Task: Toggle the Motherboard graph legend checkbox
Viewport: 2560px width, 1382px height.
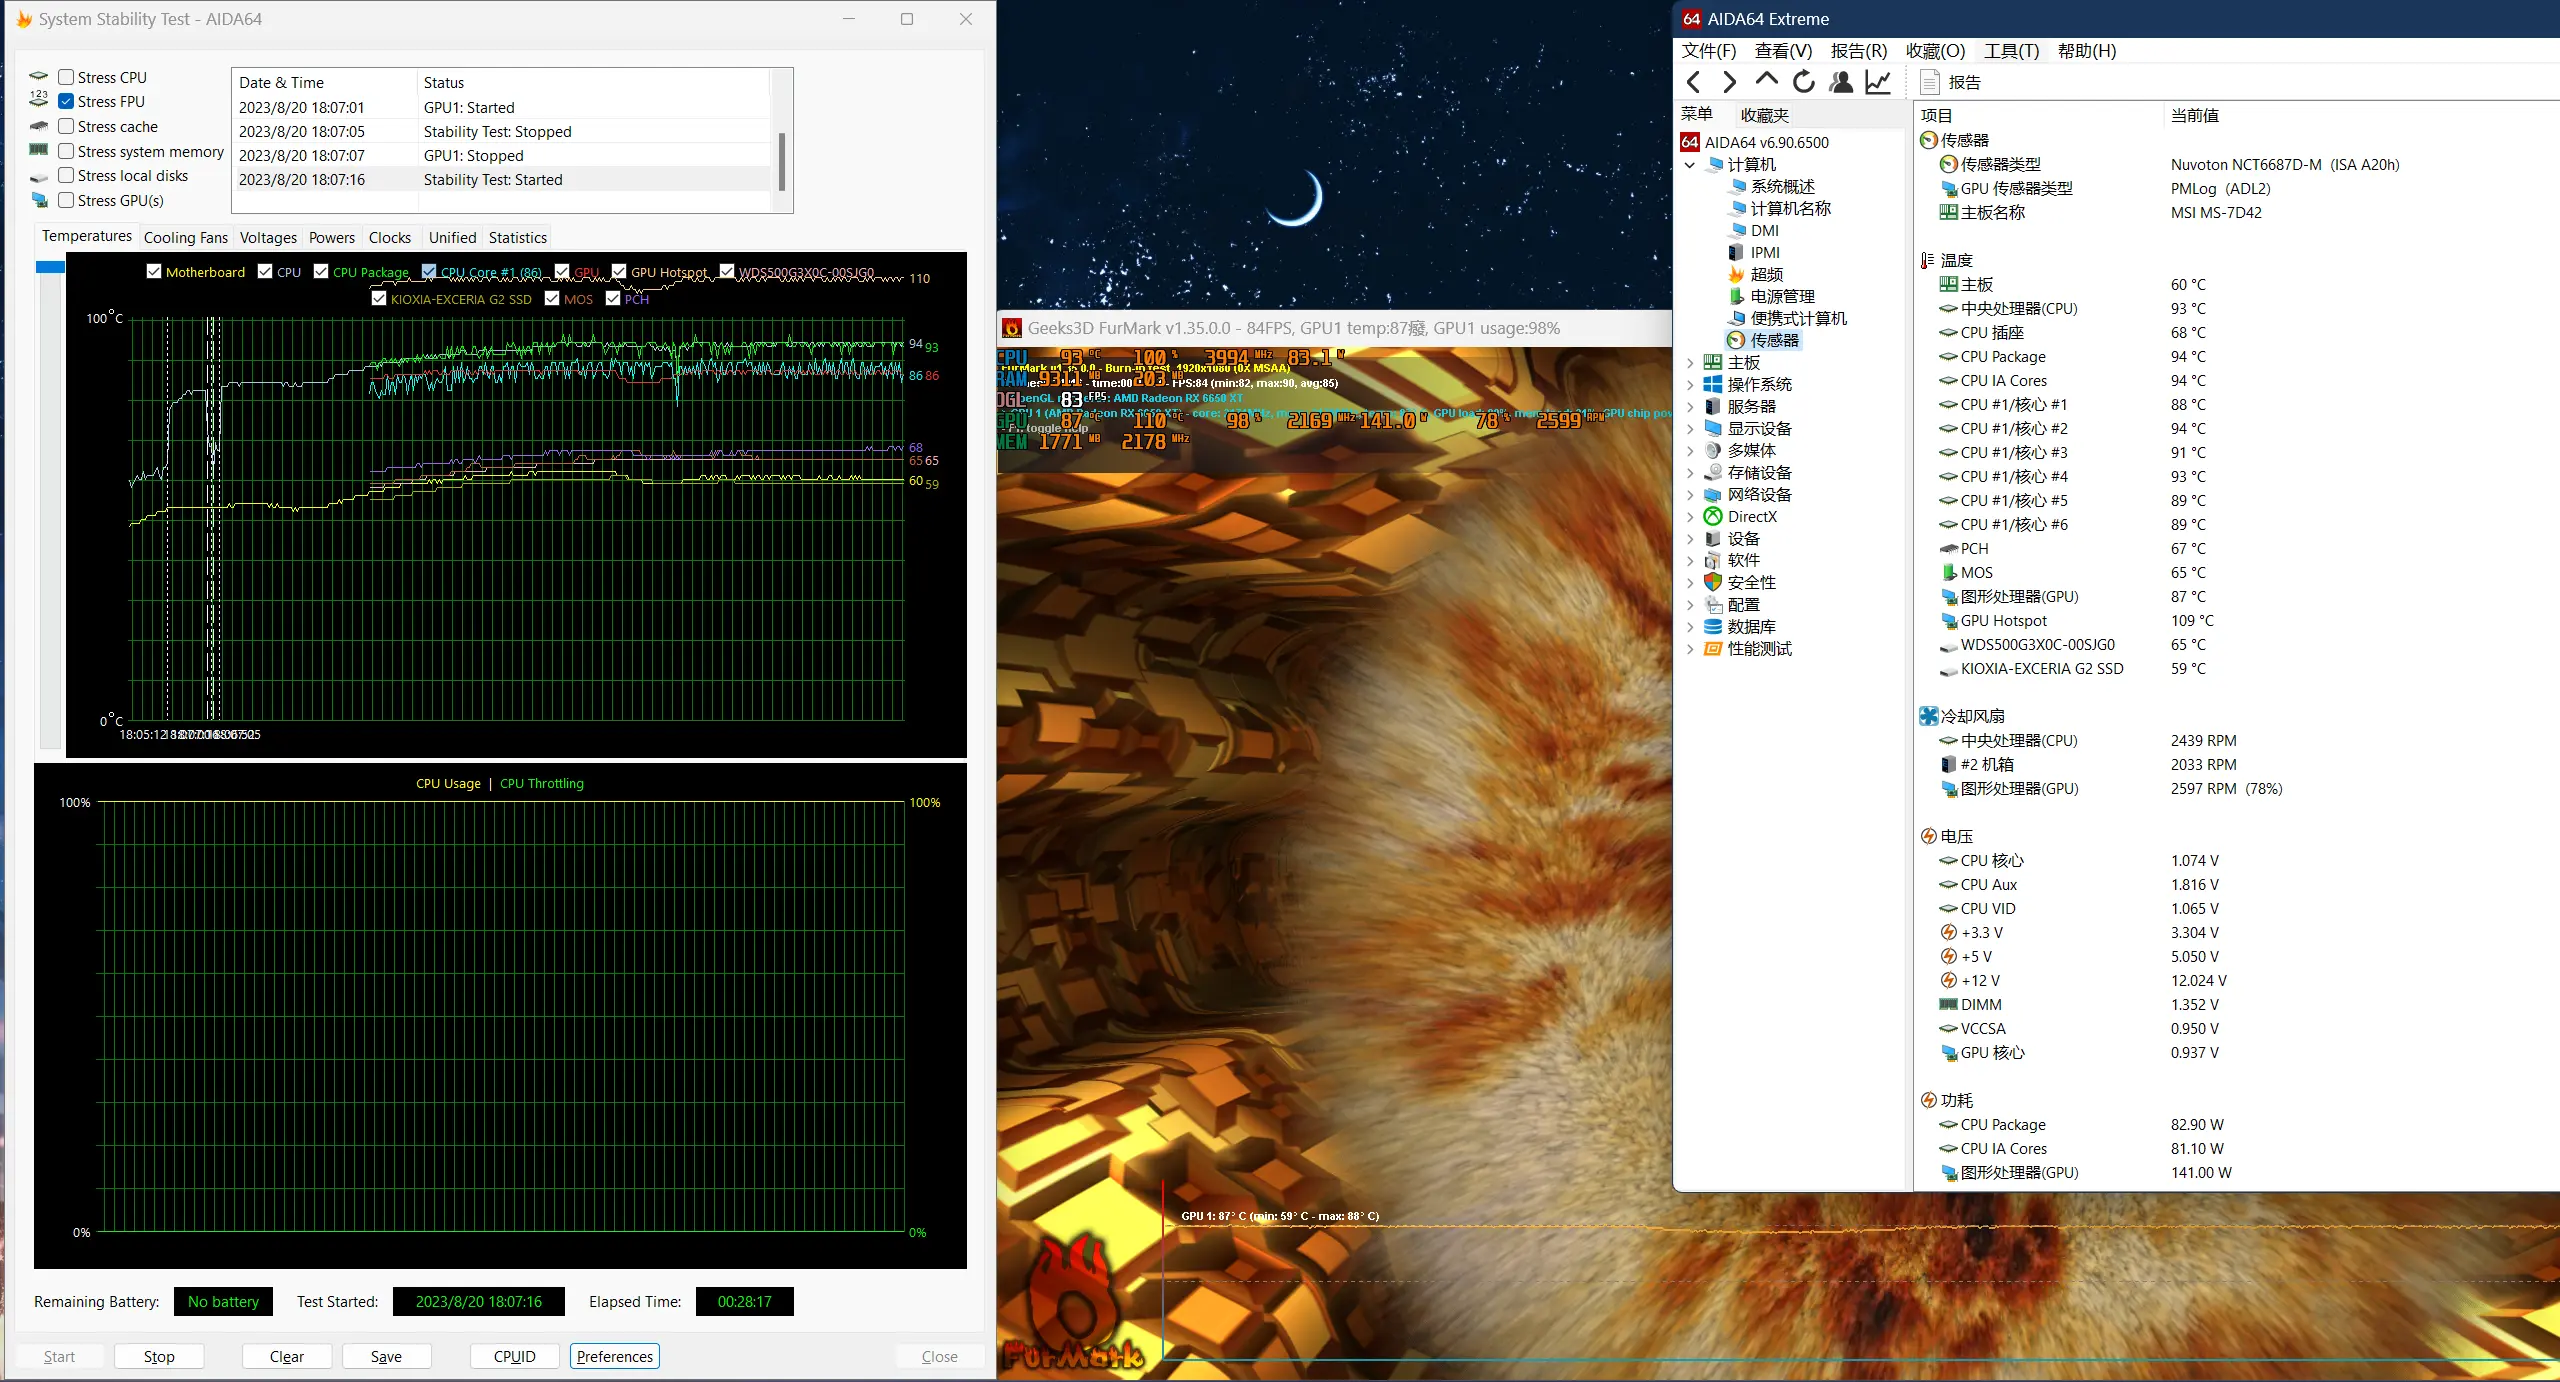Action: click(x=154, y=271)
